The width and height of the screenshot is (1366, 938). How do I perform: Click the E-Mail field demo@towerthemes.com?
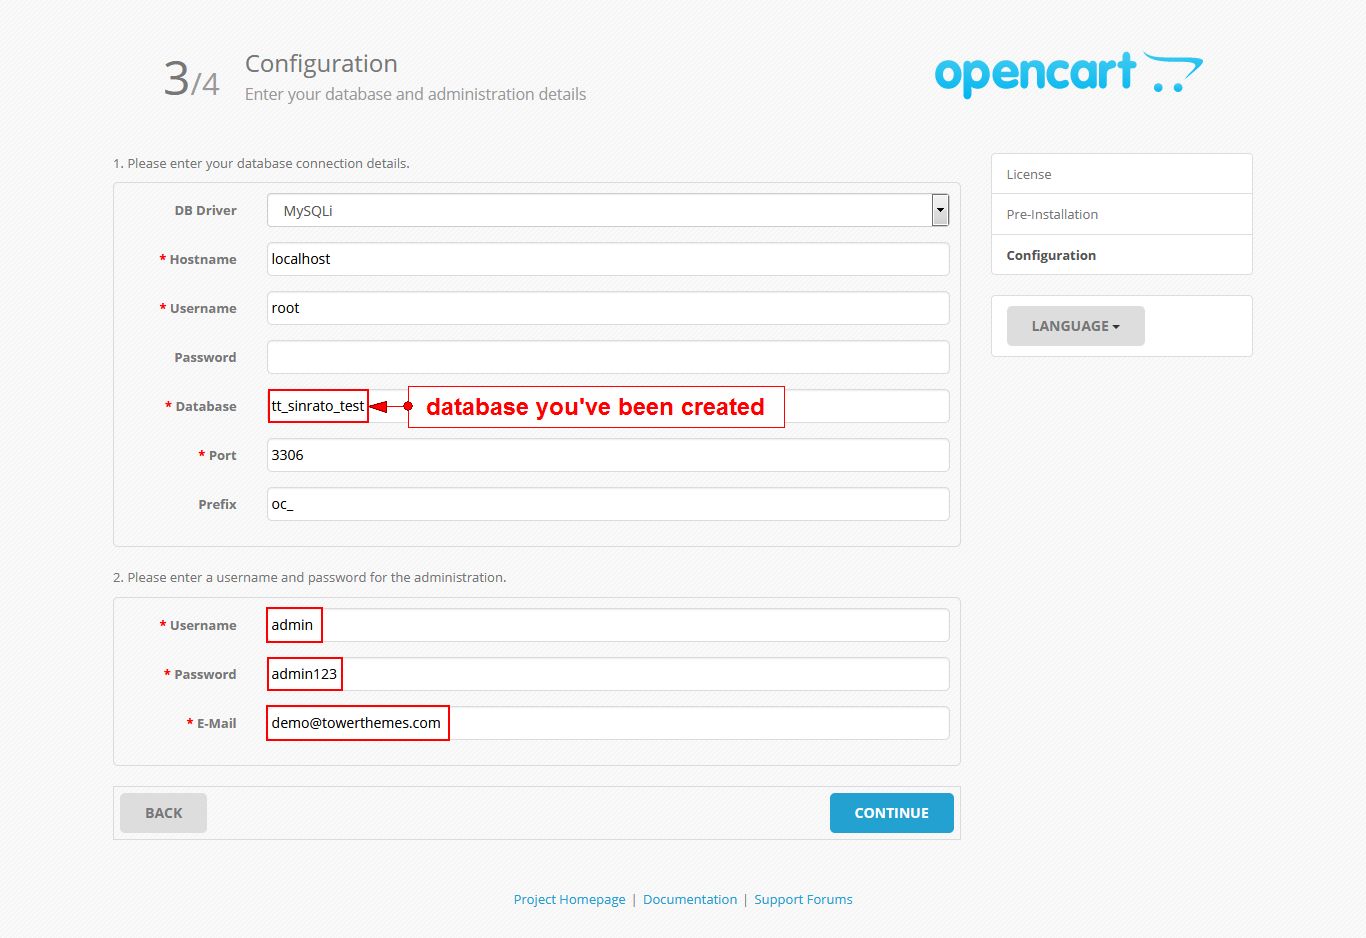coord(608,723)
